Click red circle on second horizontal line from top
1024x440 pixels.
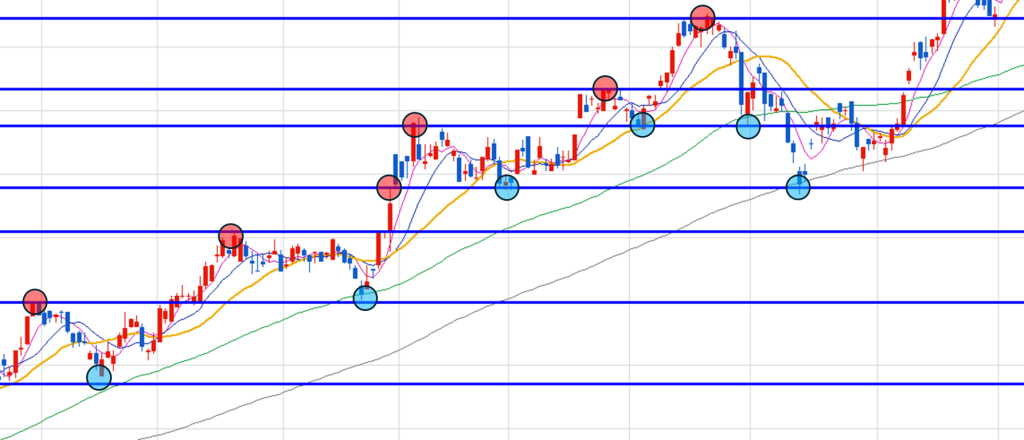605,88
